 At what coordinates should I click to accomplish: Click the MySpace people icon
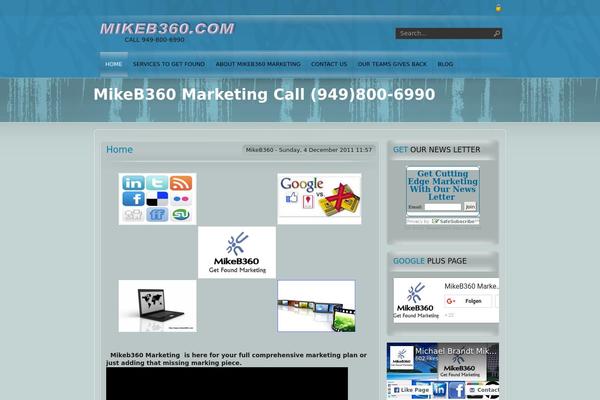(133, 215)
